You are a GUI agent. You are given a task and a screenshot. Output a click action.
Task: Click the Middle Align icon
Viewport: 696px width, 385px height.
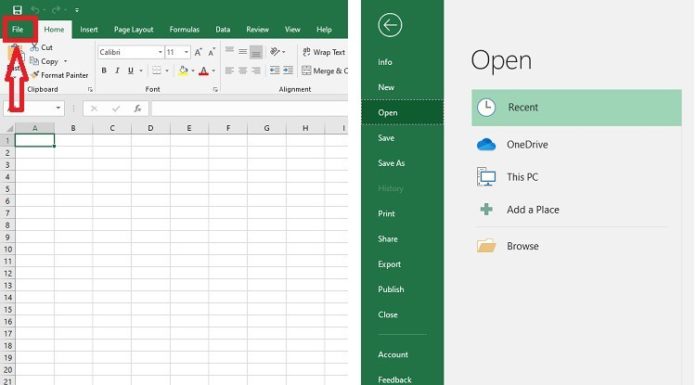[x=243, y=52]
